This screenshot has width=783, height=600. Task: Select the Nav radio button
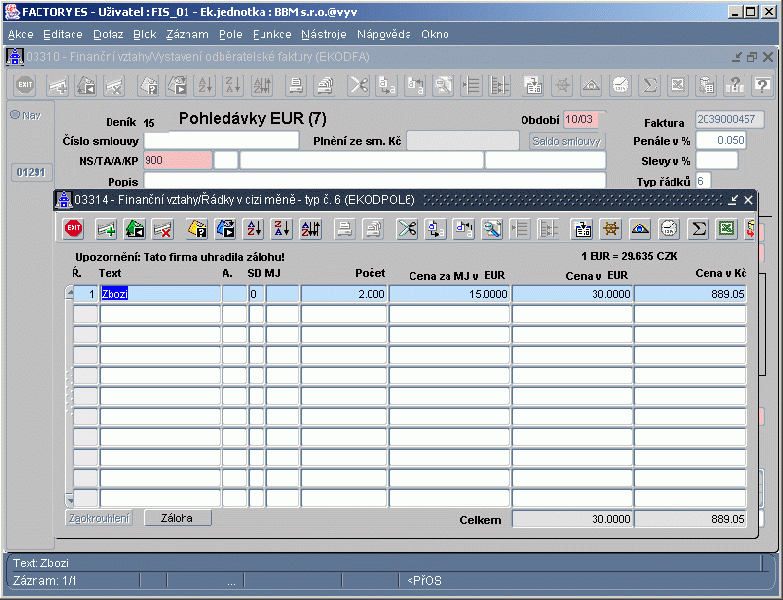point(15,115)
